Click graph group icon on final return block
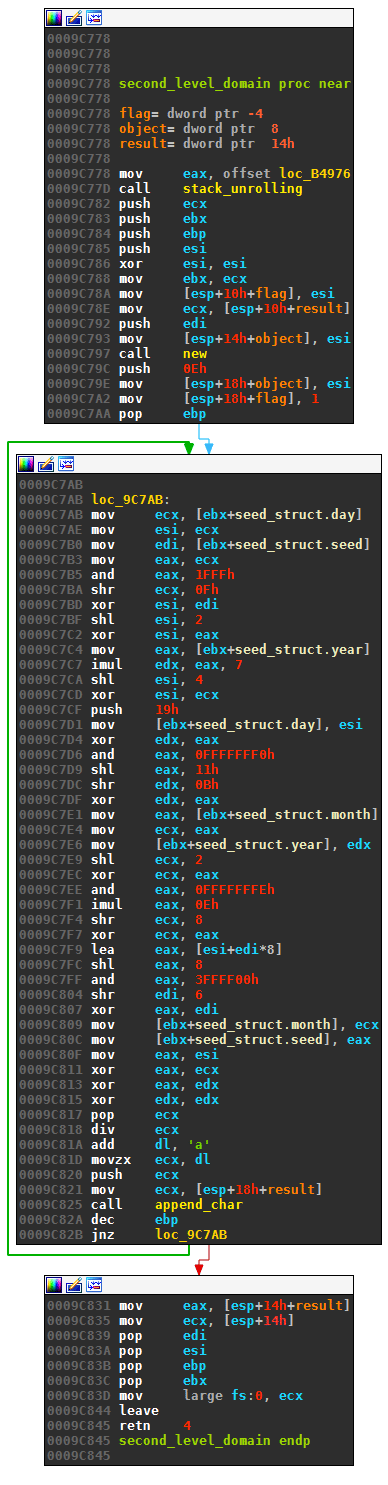The width and height of the screenshot is (388, 1485). coord(94,1285)
